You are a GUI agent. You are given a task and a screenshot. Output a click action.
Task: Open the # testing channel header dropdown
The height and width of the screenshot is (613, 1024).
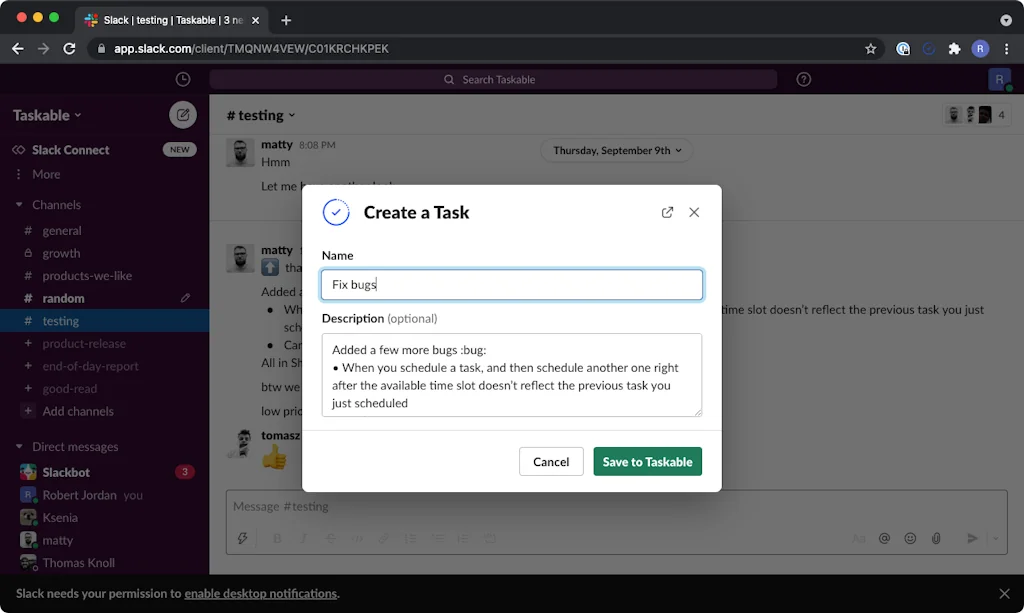[260, 114]
